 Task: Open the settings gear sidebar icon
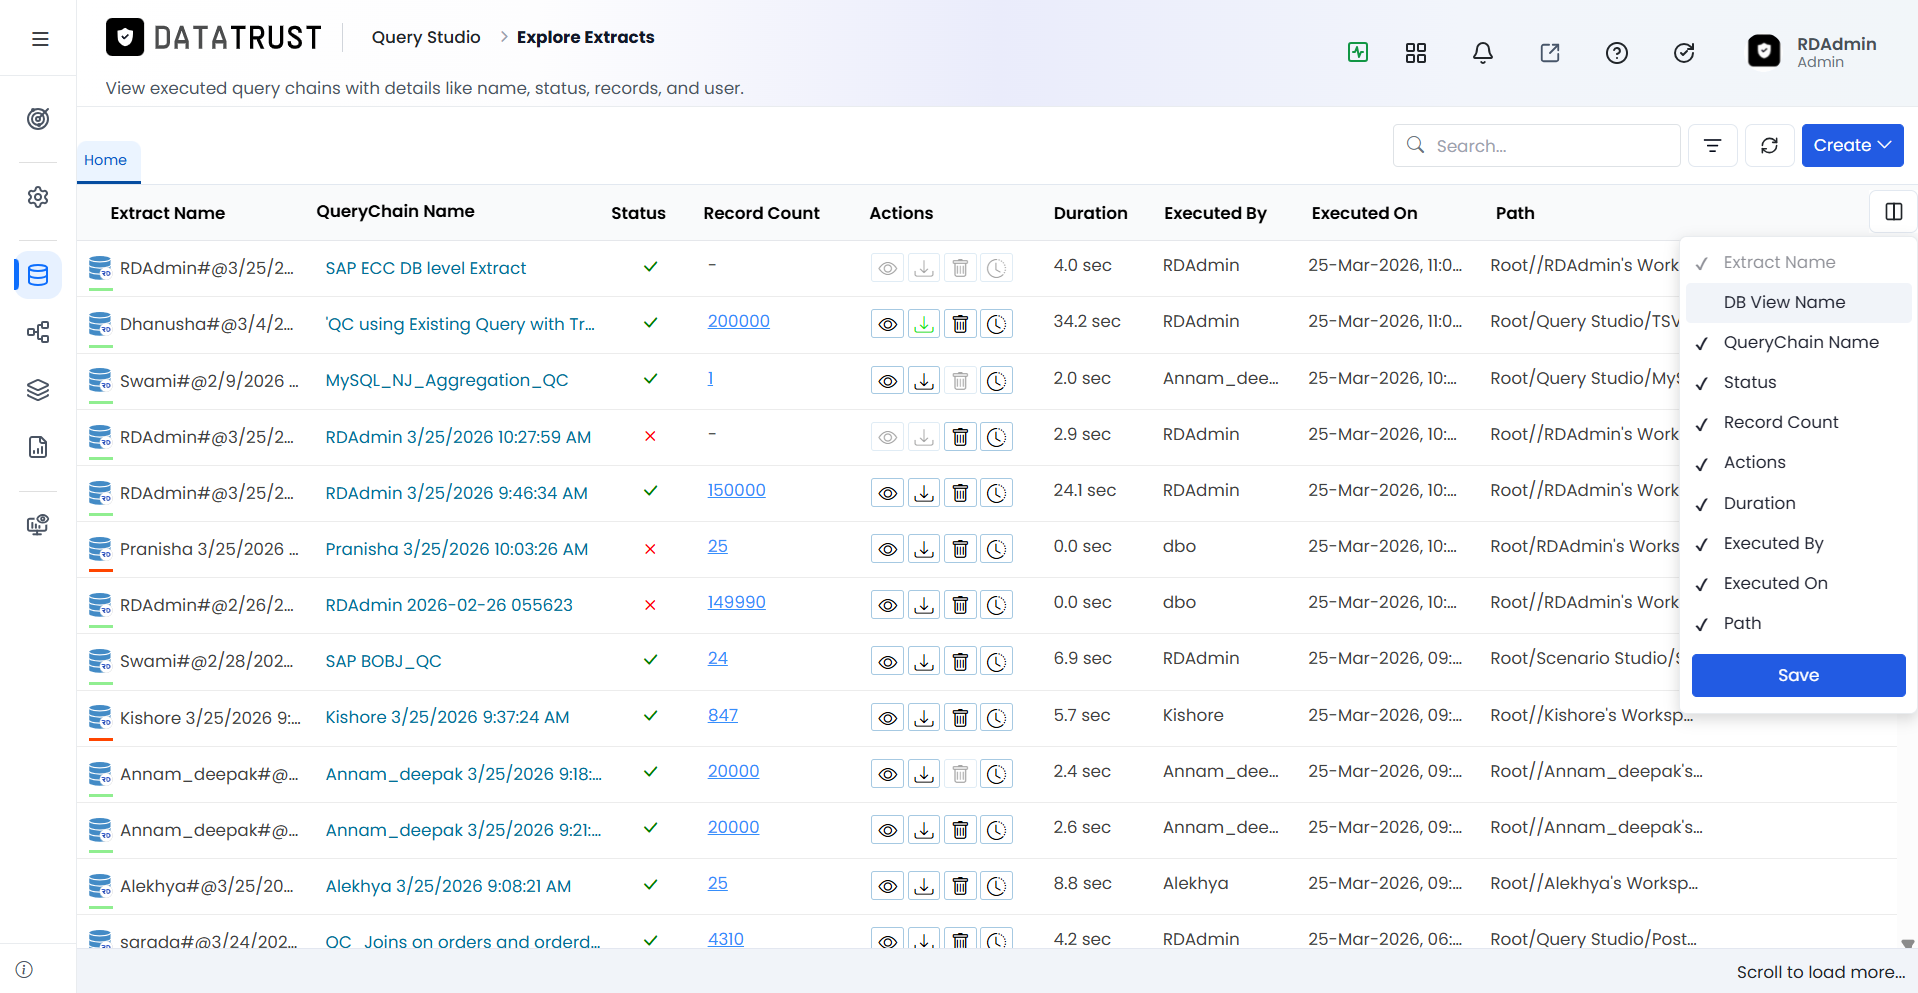38,197
